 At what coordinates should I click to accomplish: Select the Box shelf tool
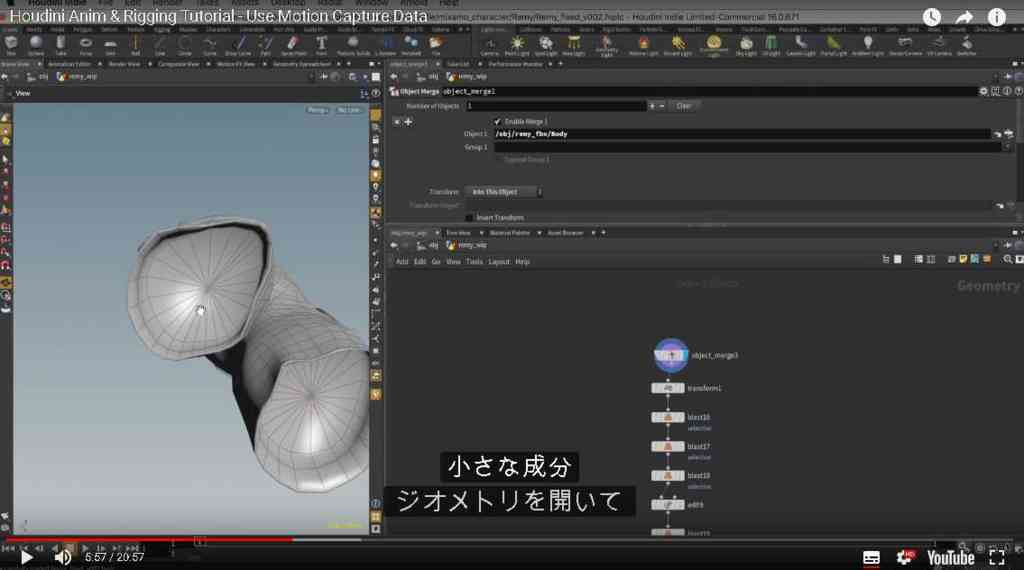coord(11,44)
